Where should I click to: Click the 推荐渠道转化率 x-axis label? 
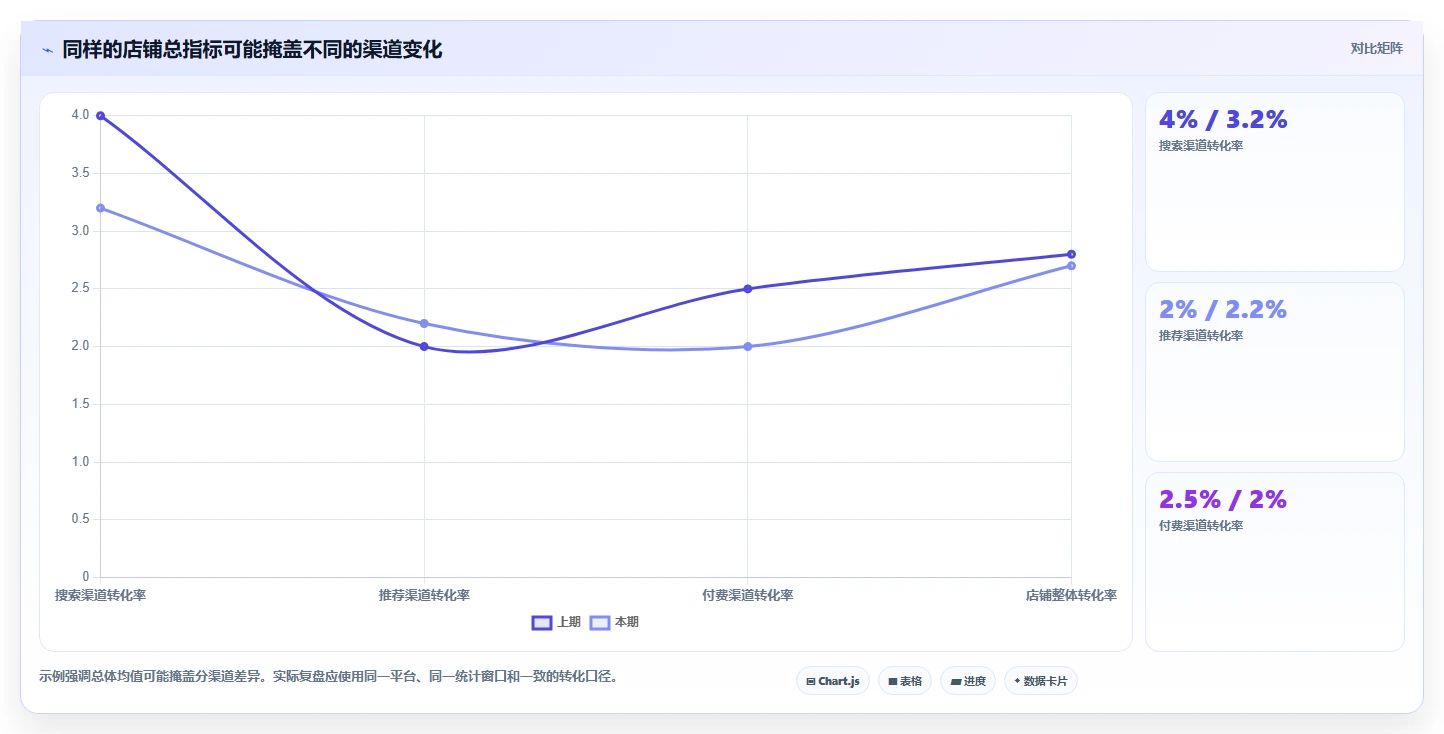pyautogui.click(x=424, y=595)
